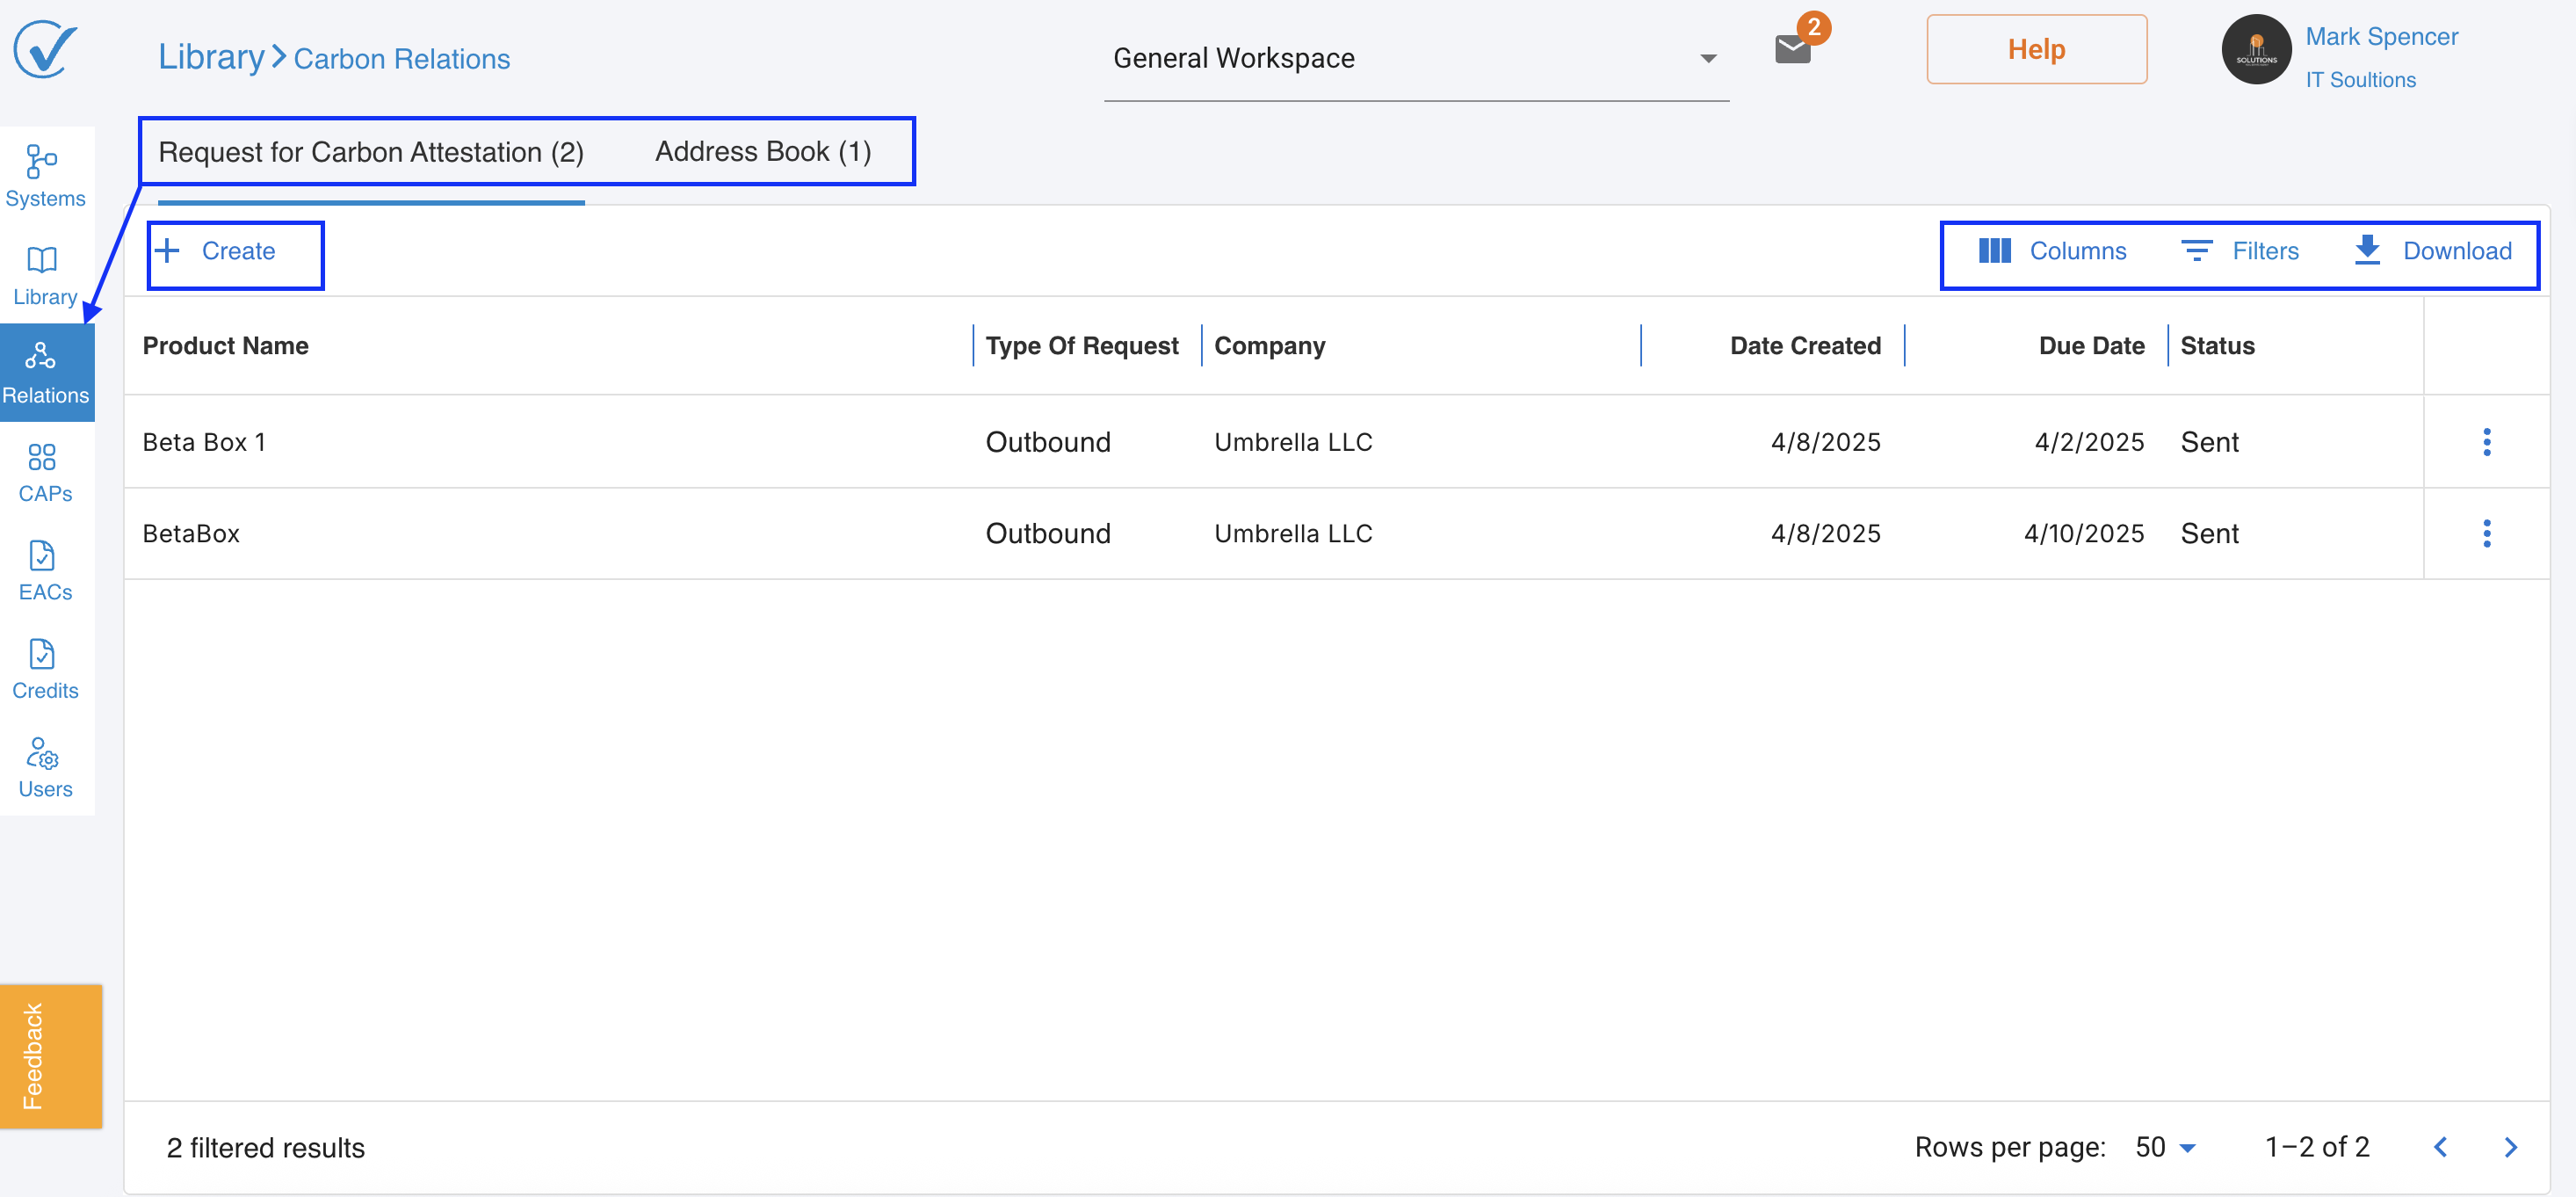Open row actions menu for BetaBox

coord(2486,533)
